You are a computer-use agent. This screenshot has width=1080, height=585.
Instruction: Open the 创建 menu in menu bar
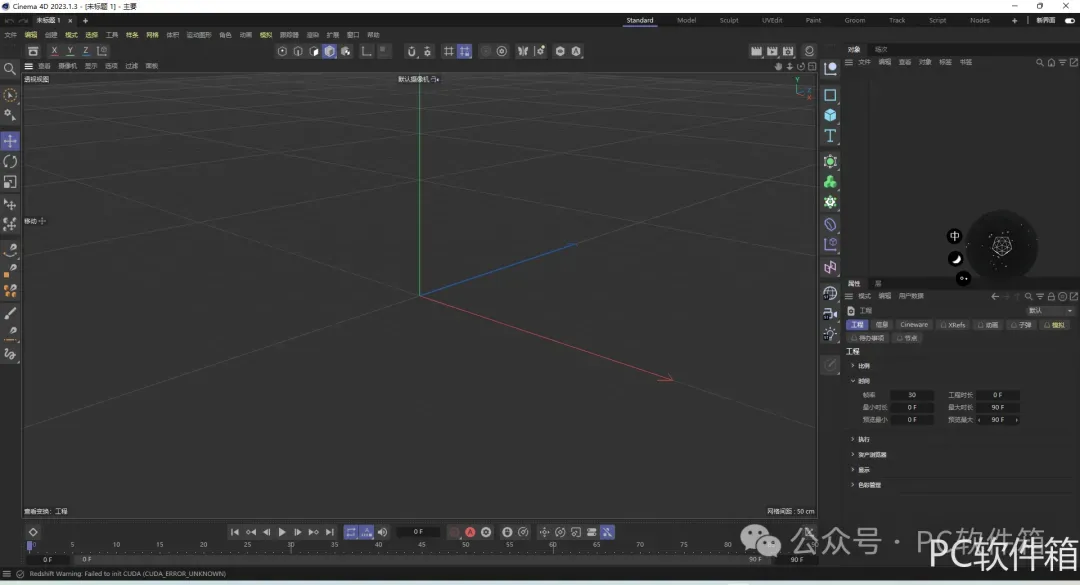tap(51, 34)
